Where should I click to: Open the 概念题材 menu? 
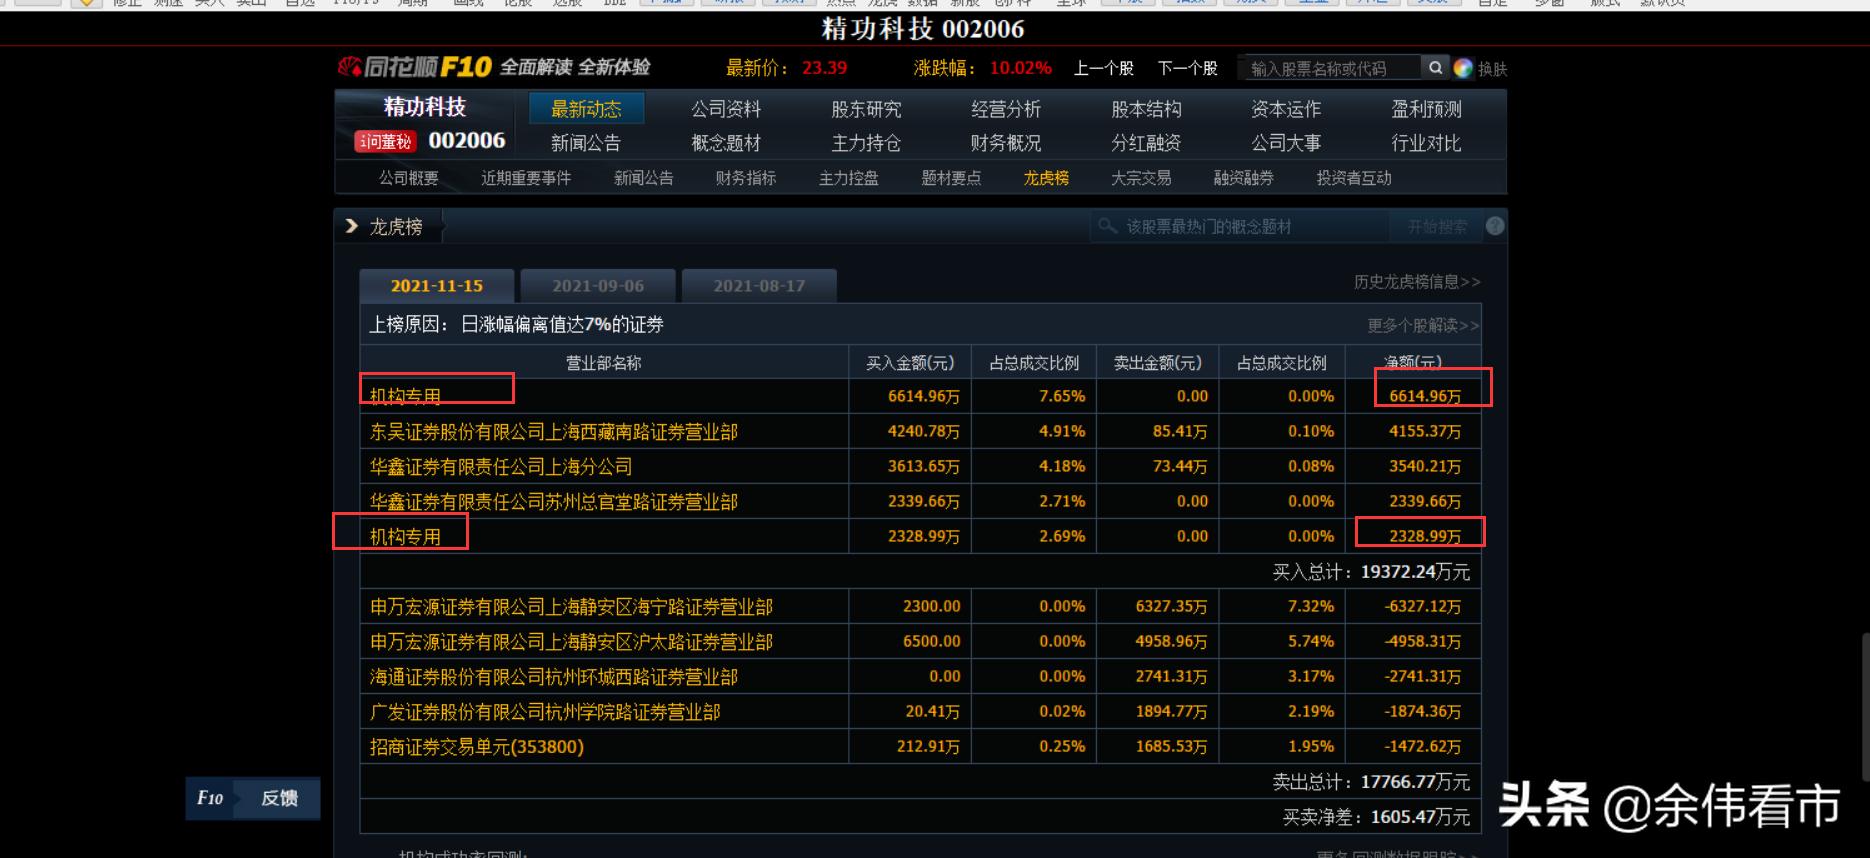coord(726,143)
